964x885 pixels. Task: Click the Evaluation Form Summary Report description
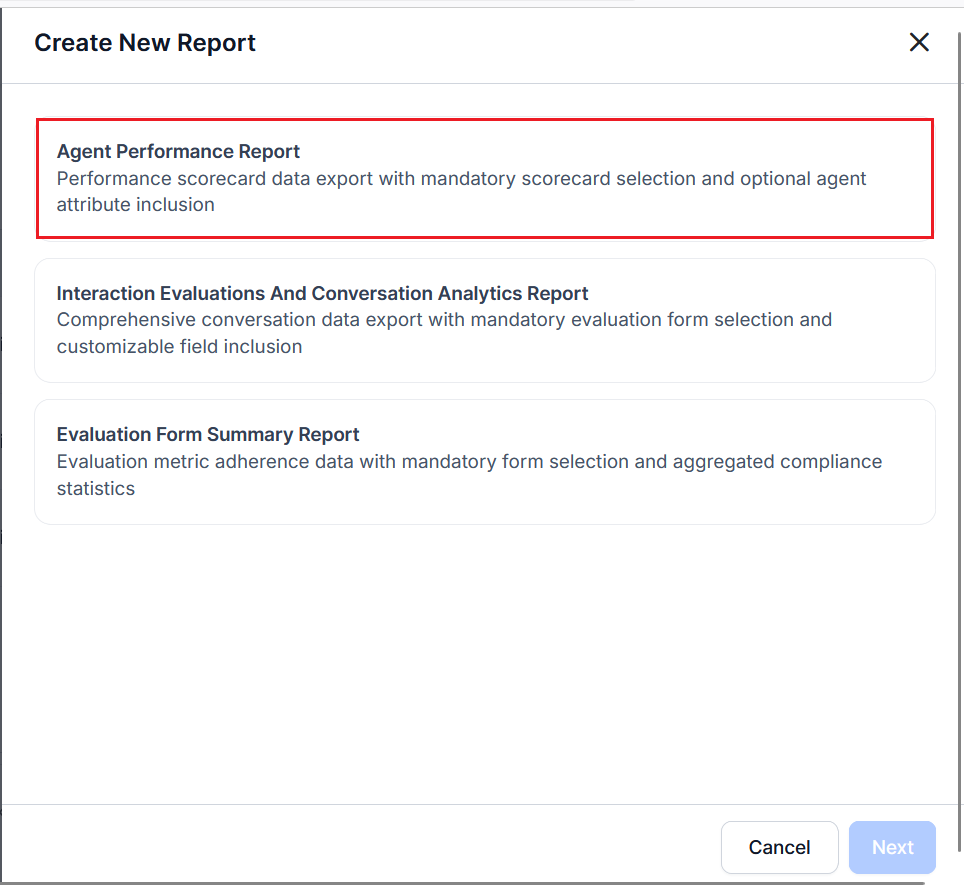click(468, 475)
